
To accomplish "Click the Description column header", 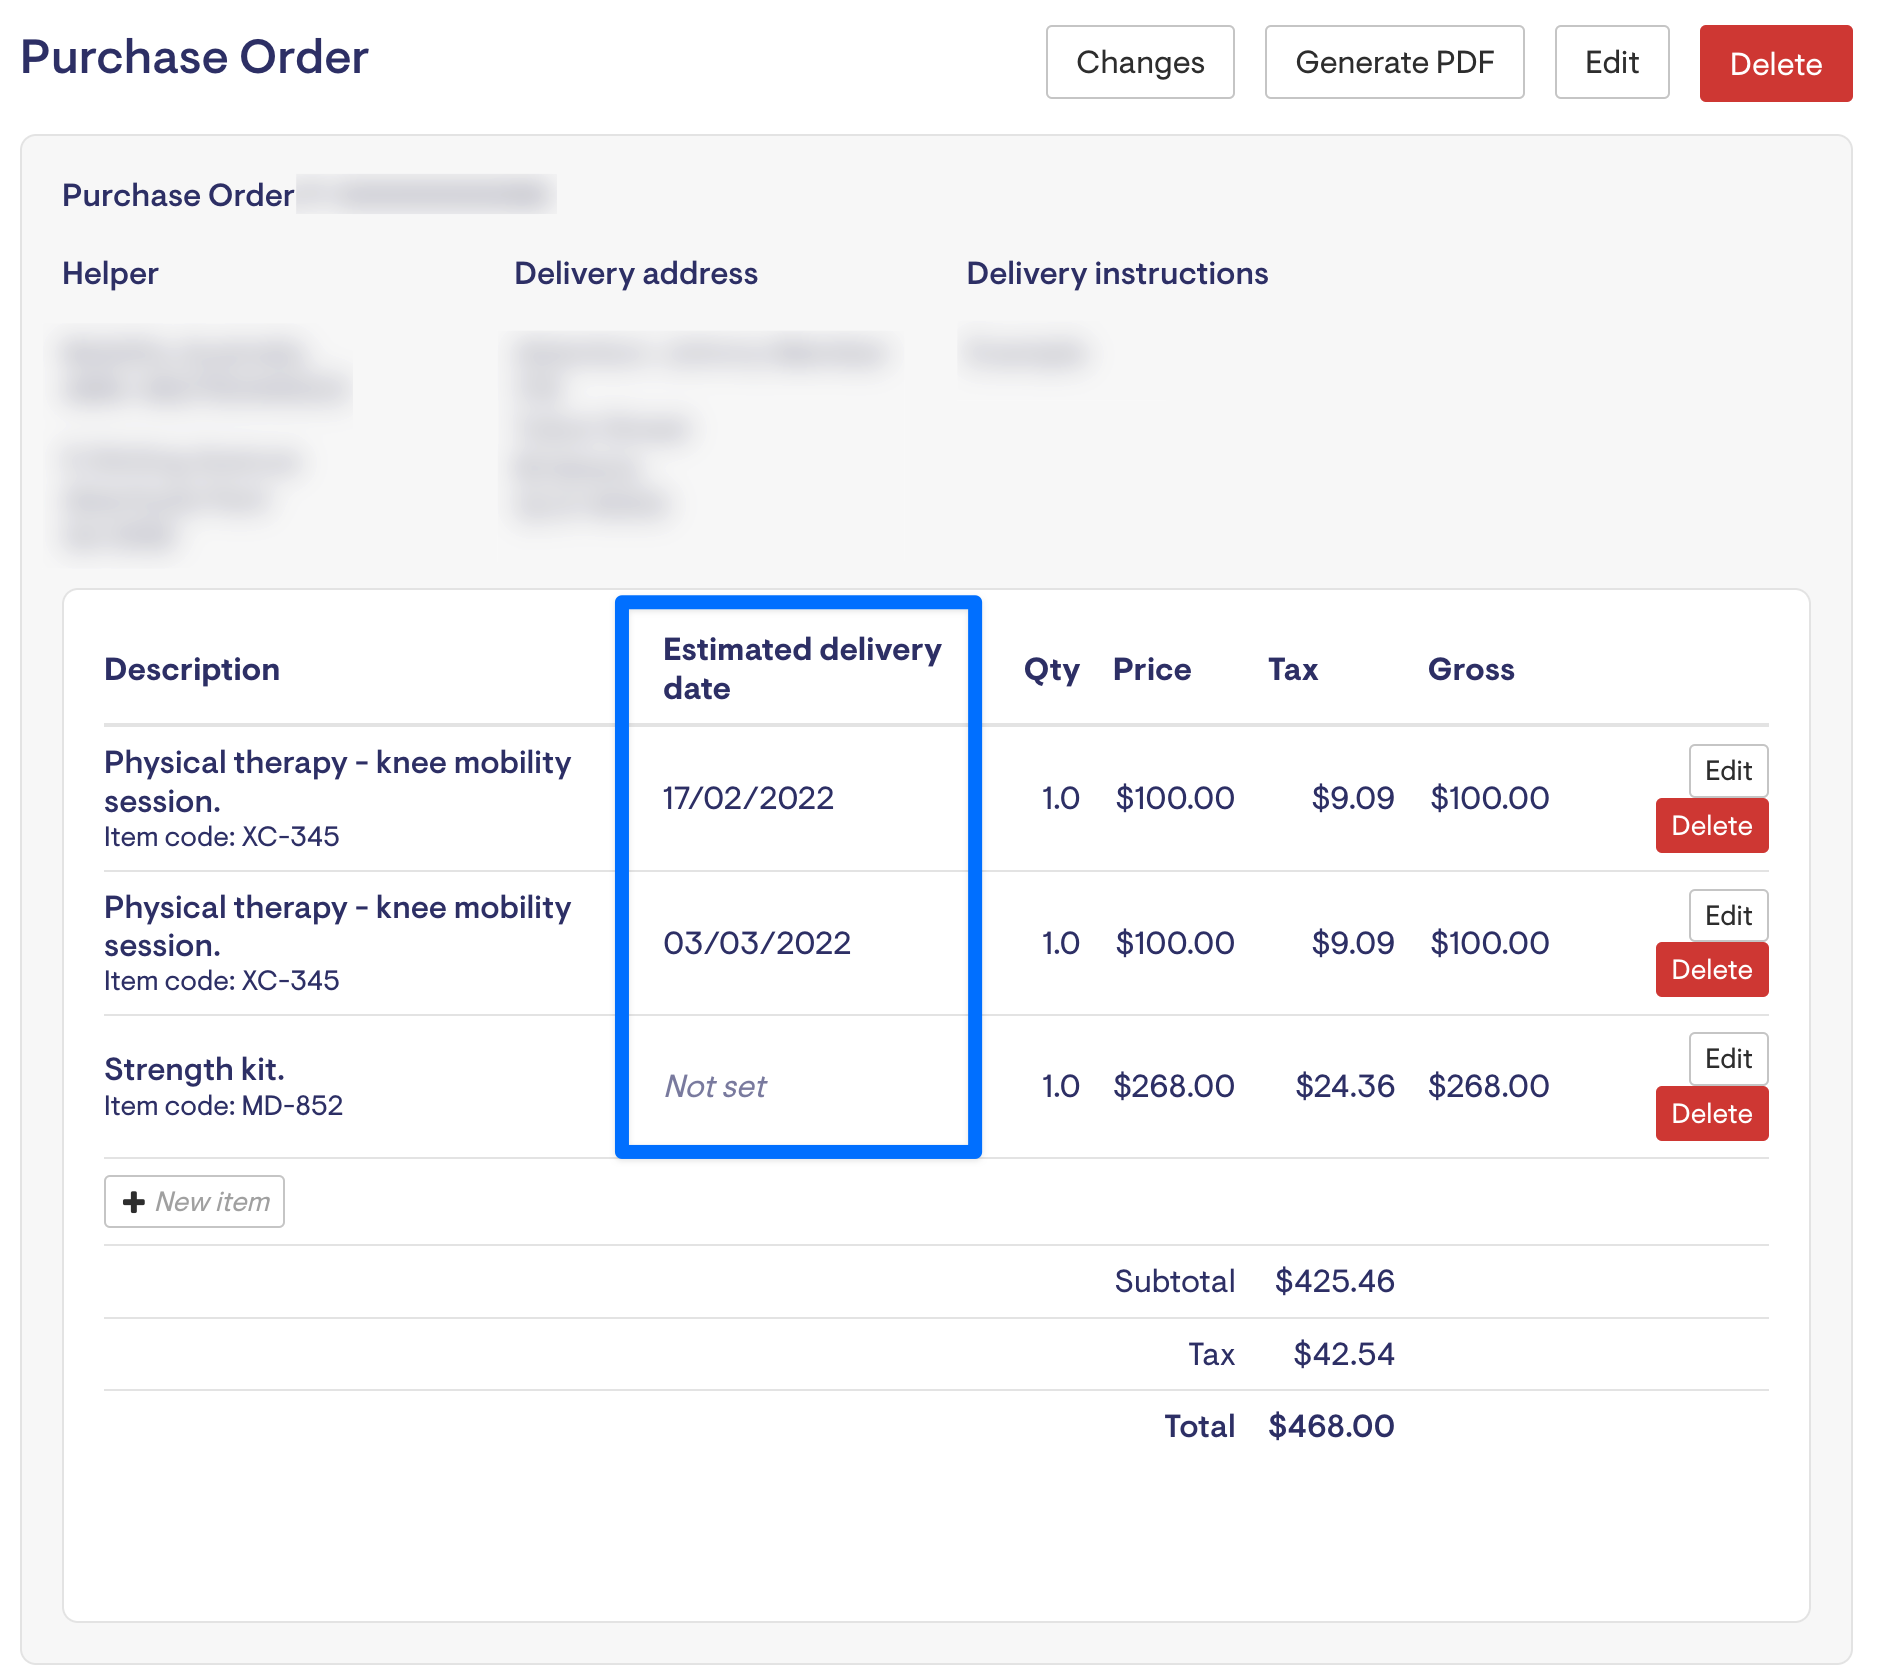I will pos(192,669).
